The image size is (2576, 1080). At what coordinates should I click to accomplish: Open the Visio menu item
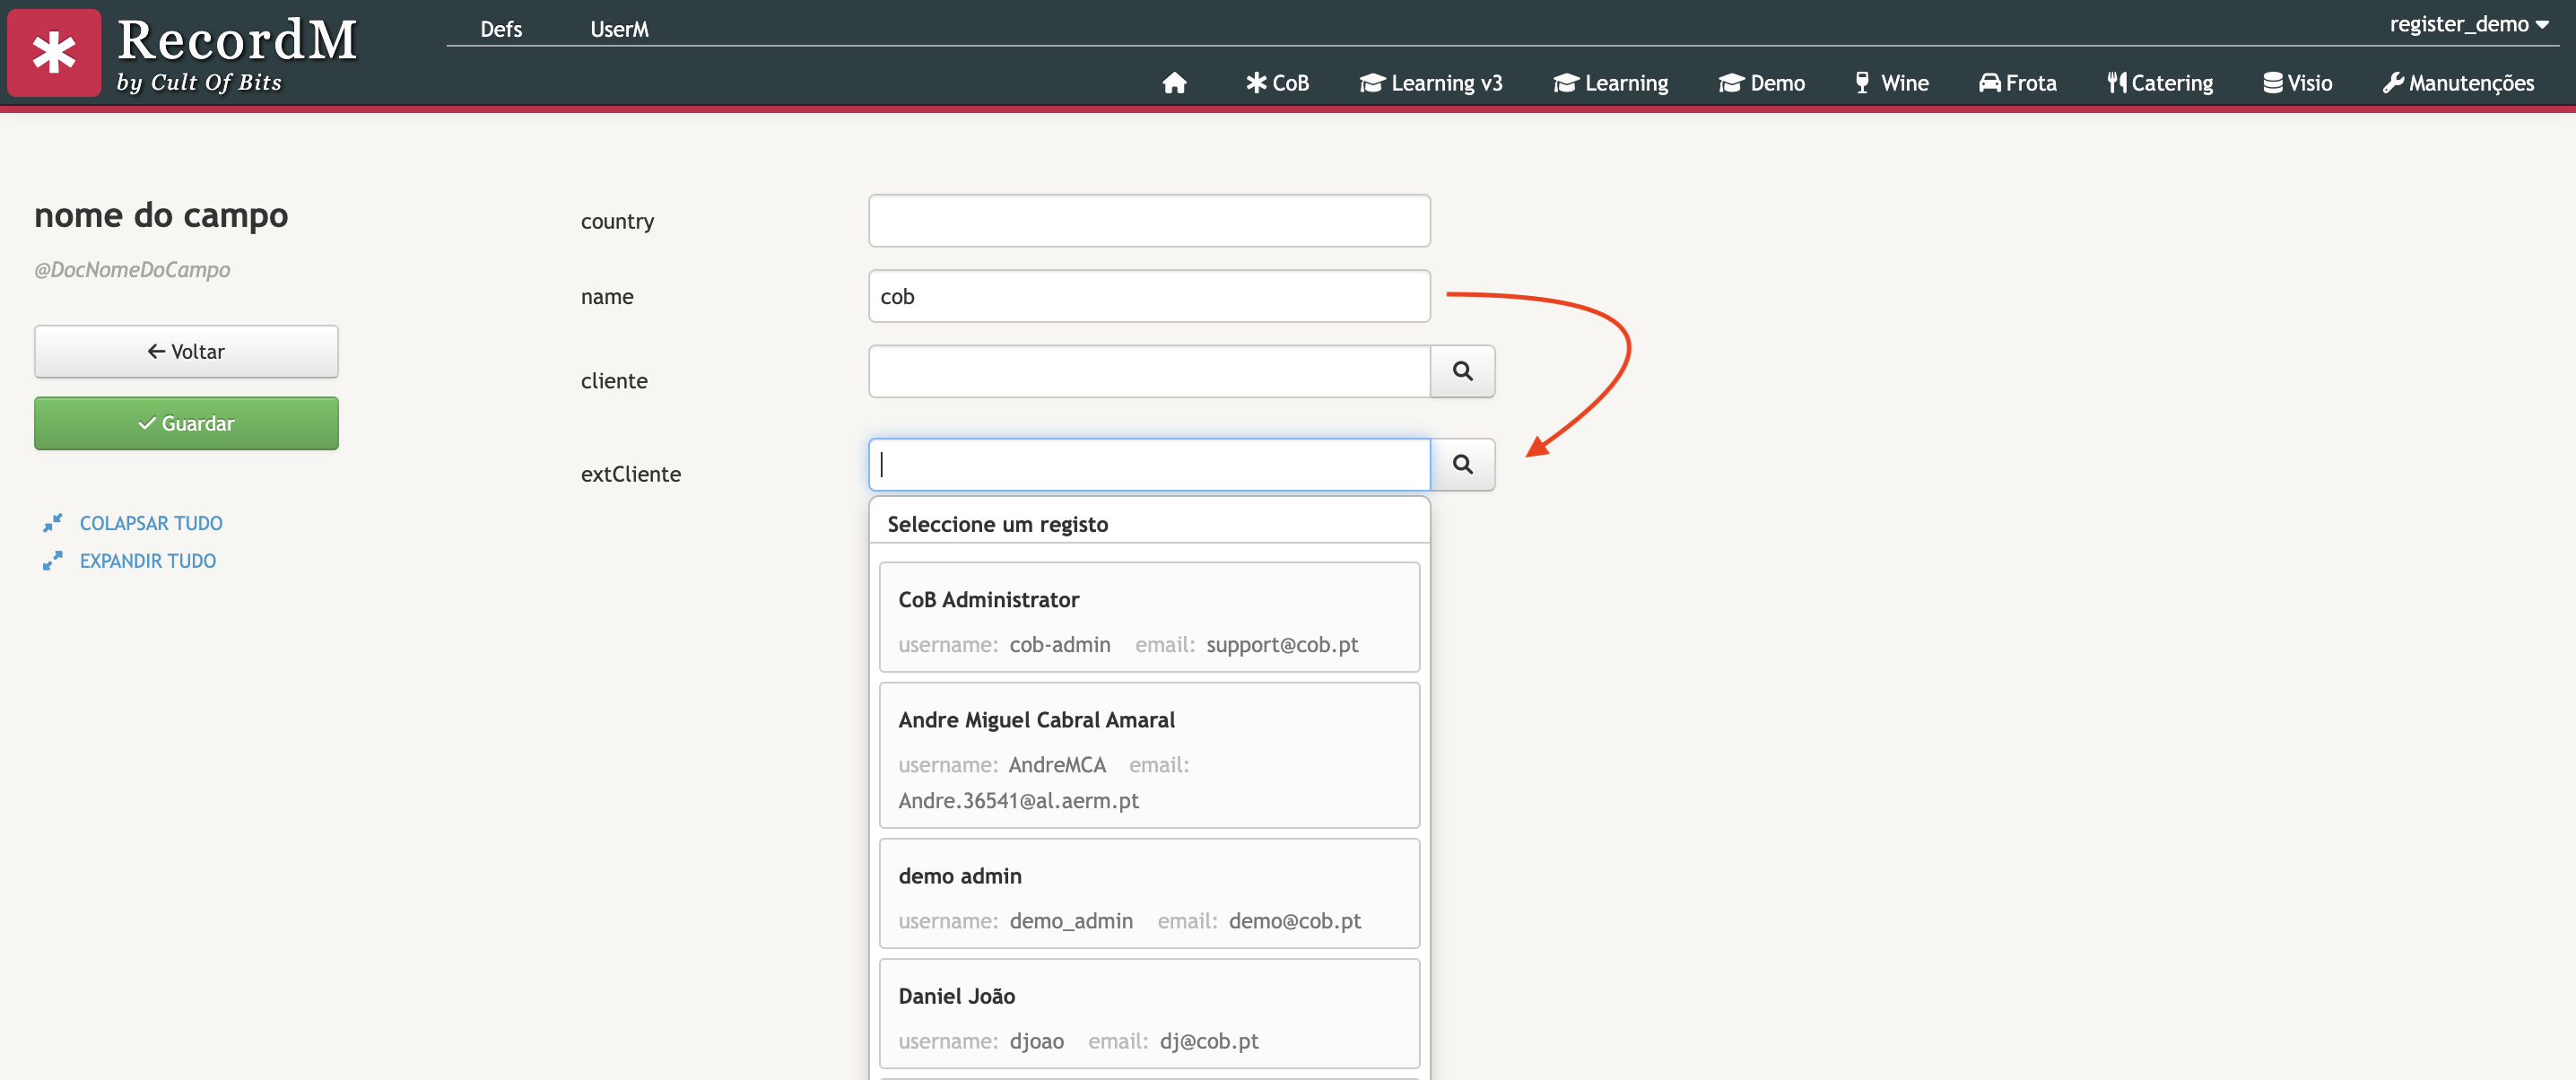pyautogui.click(x=2297, y=83)
